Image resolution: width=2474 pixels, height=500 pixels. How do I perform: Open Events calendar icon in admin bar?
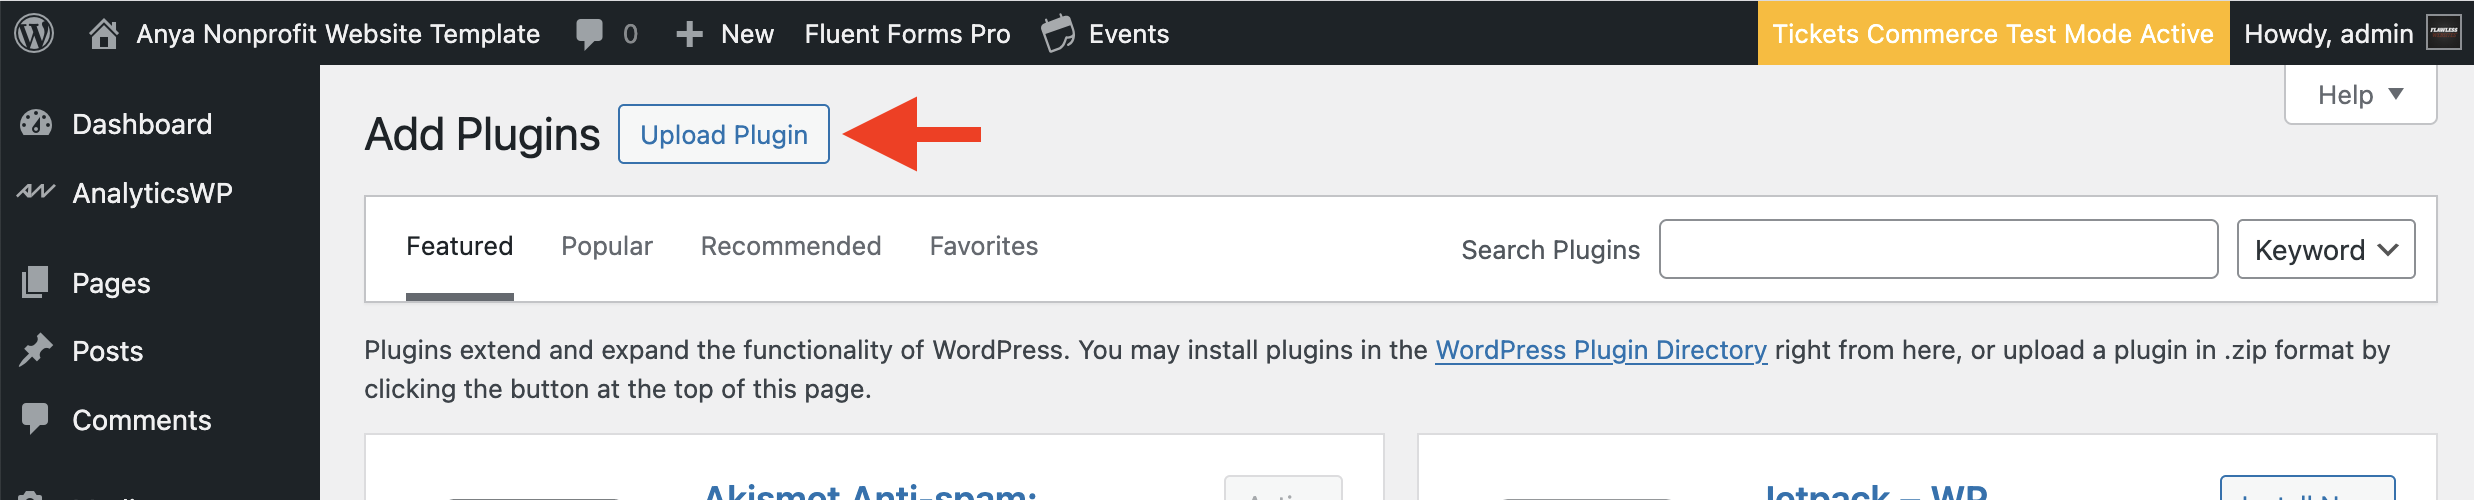point(1057,33)
